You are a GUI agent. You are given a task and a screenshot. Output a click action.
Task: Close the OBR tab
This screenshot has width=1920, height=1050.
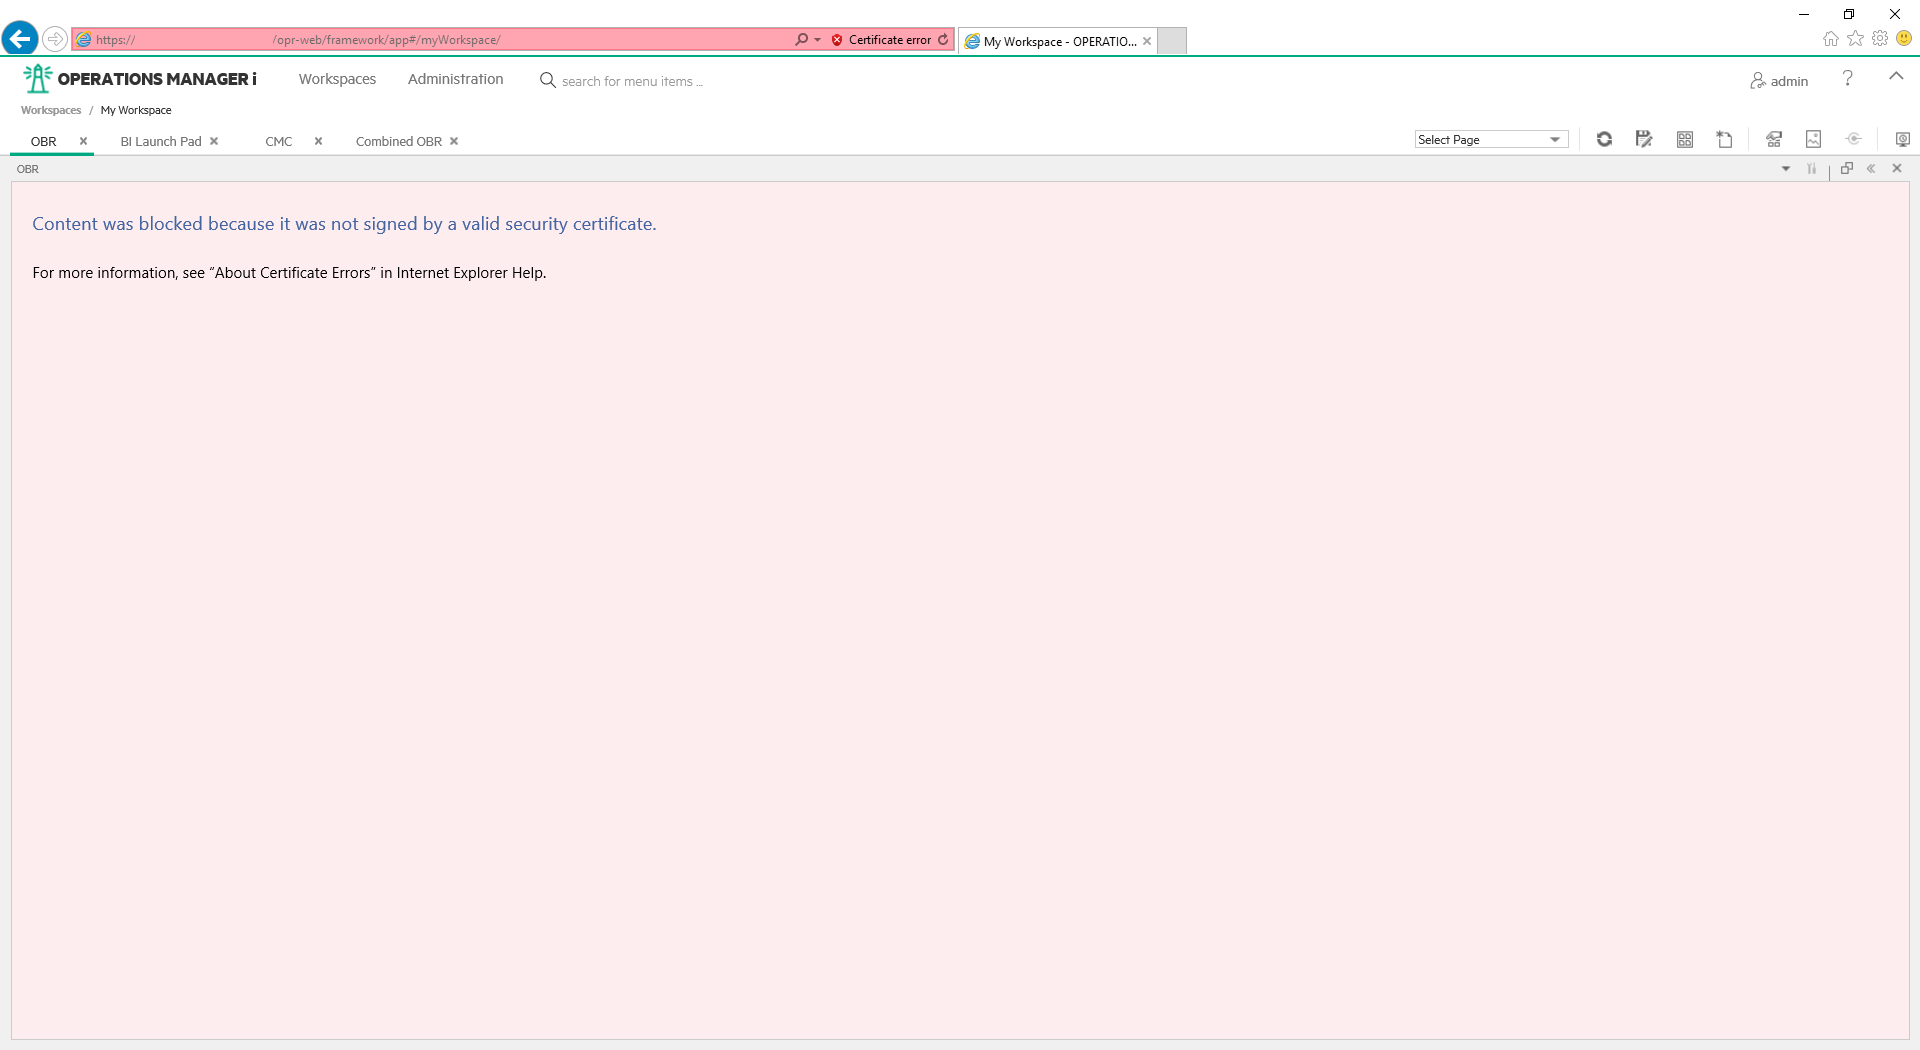tap(83, 141)
